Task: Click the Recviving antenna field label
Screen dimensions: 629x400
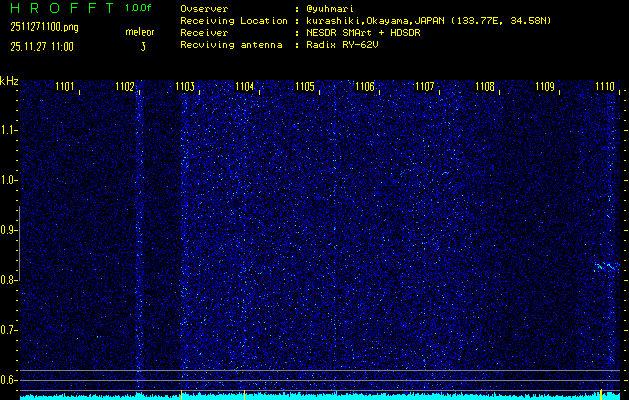Action: 231,45
